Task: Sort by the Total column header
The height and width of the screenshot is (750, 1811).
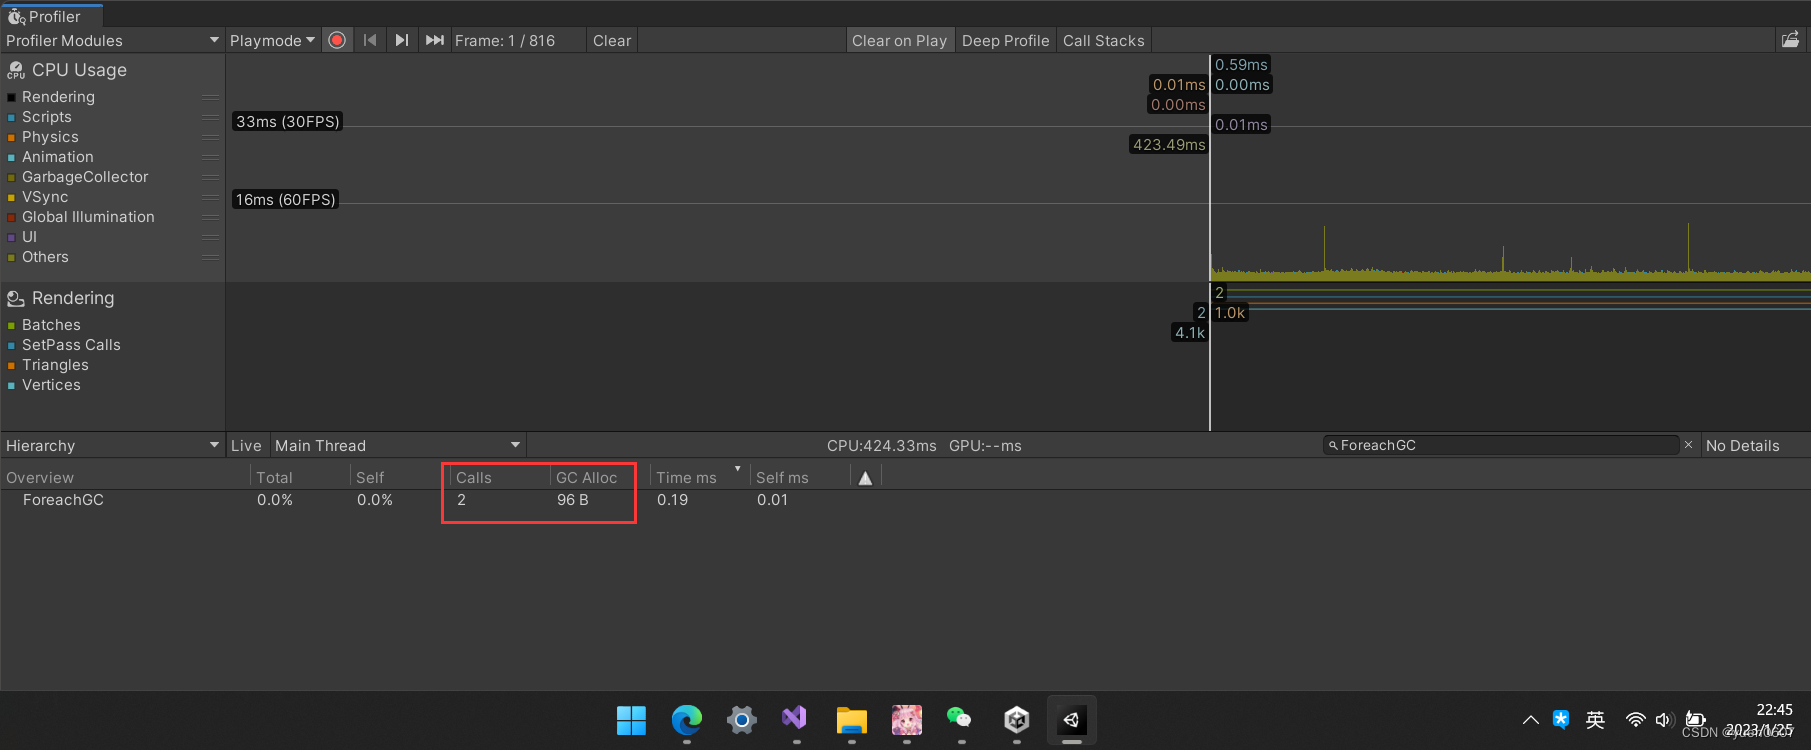Action: (298, 478)
